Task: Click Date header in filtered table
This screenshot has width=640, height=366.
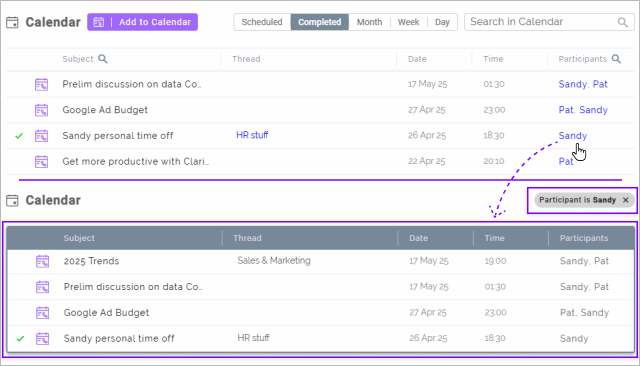Action: [x=418, y=238]
